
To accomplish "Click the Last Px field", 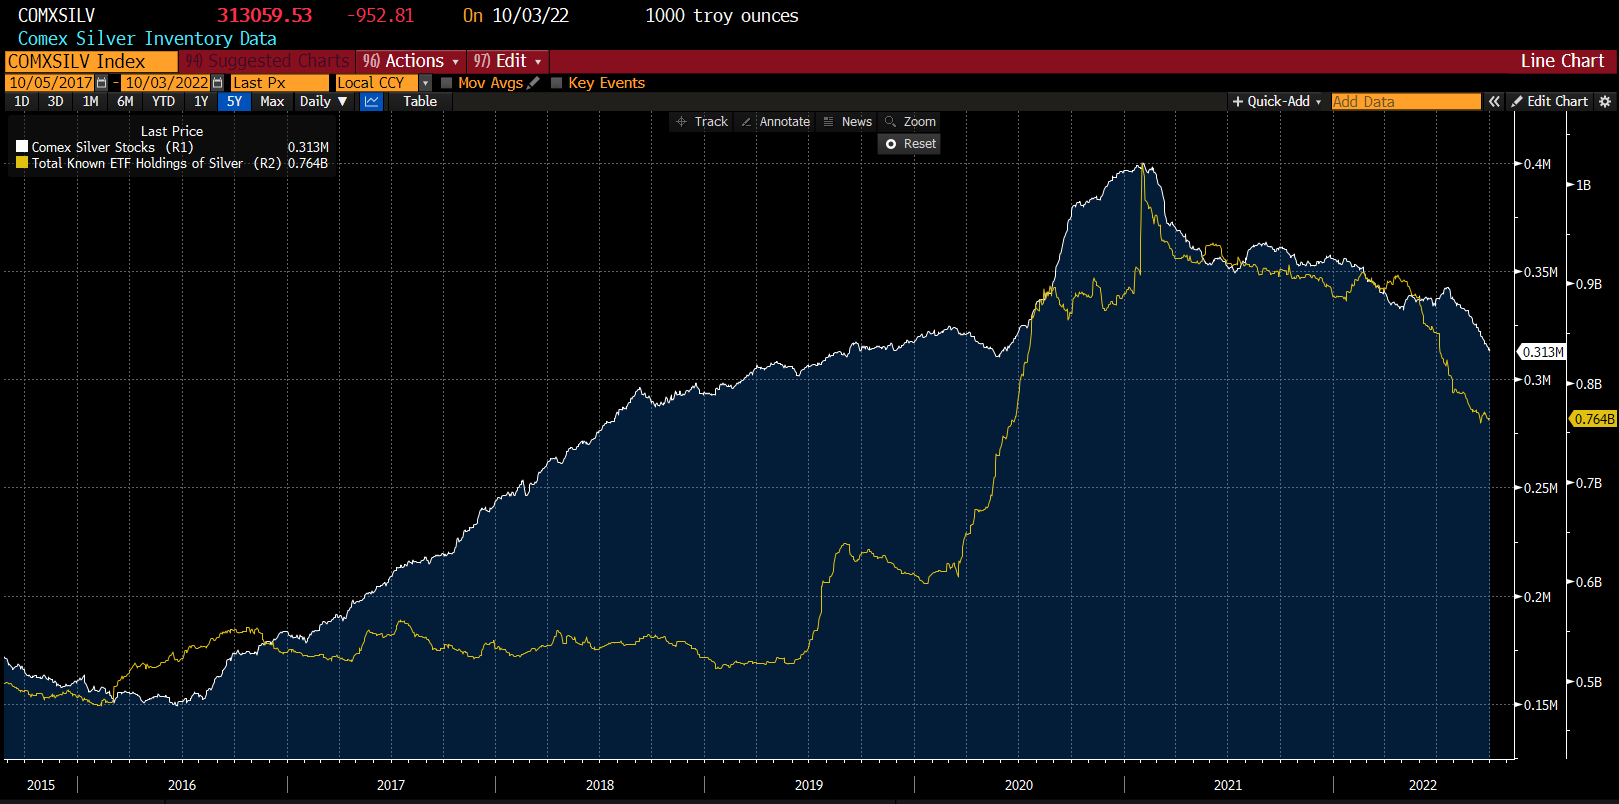I will point(280,83).
